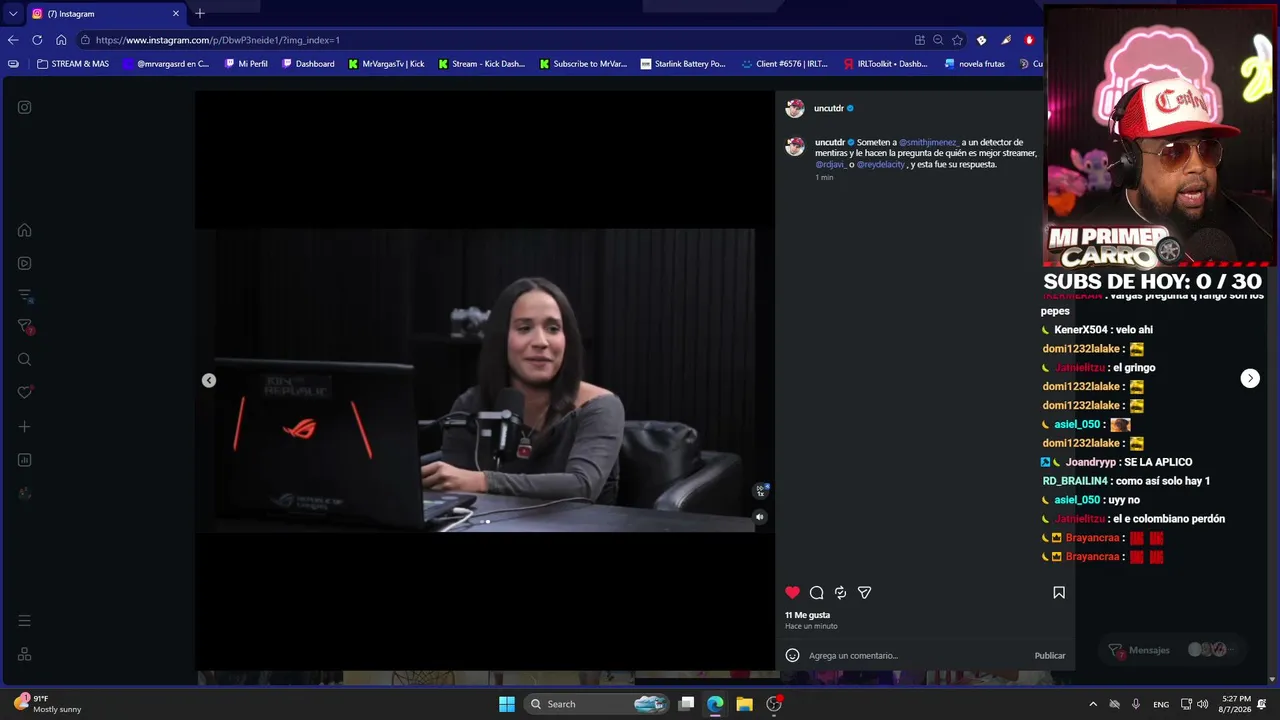Open Reels from Instagram sidebar
Image resolution: width=1280 pixels, height=720 pixels.
click(25, 263)
